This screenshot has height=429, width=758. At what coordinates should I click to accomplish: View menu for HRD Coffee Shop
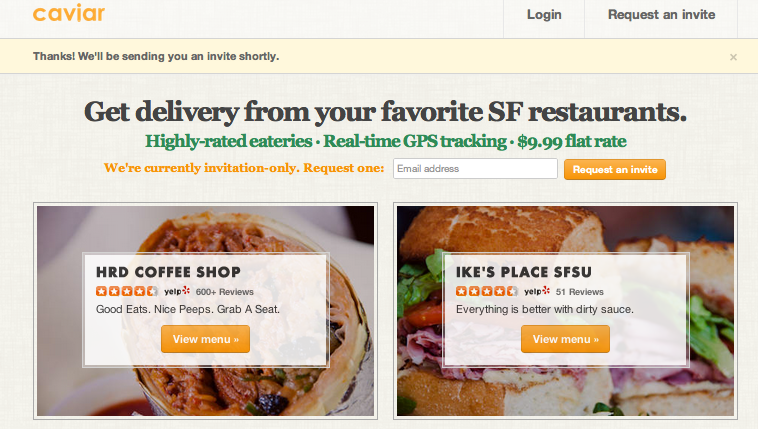pos(205,339)
